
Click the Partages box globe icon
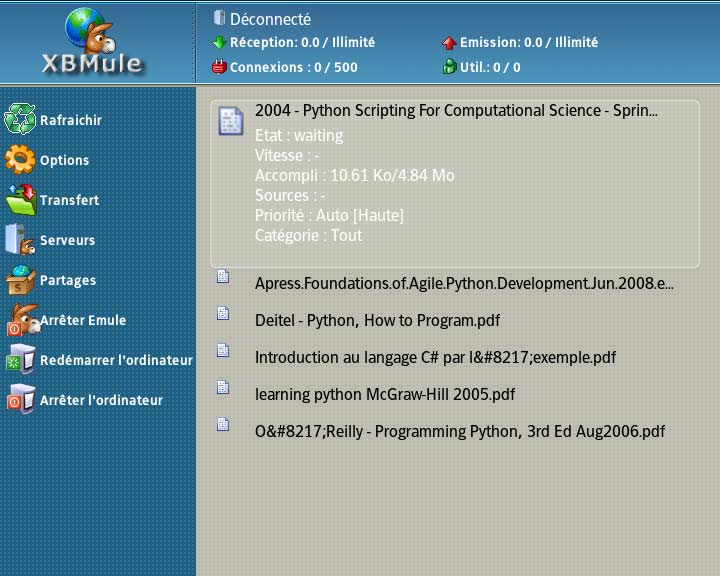coord(20,280)
